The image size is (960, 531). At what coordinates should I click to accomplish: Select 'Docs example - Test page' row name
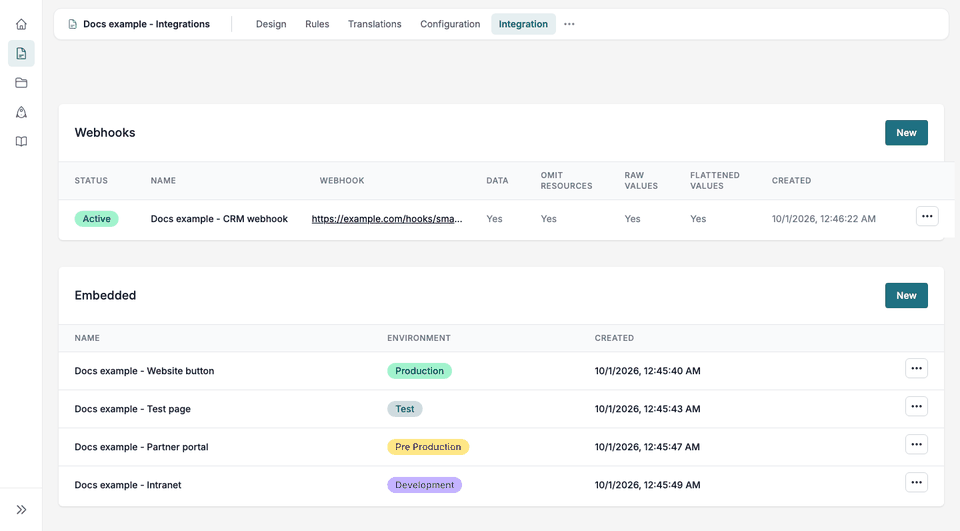(133, 409)
